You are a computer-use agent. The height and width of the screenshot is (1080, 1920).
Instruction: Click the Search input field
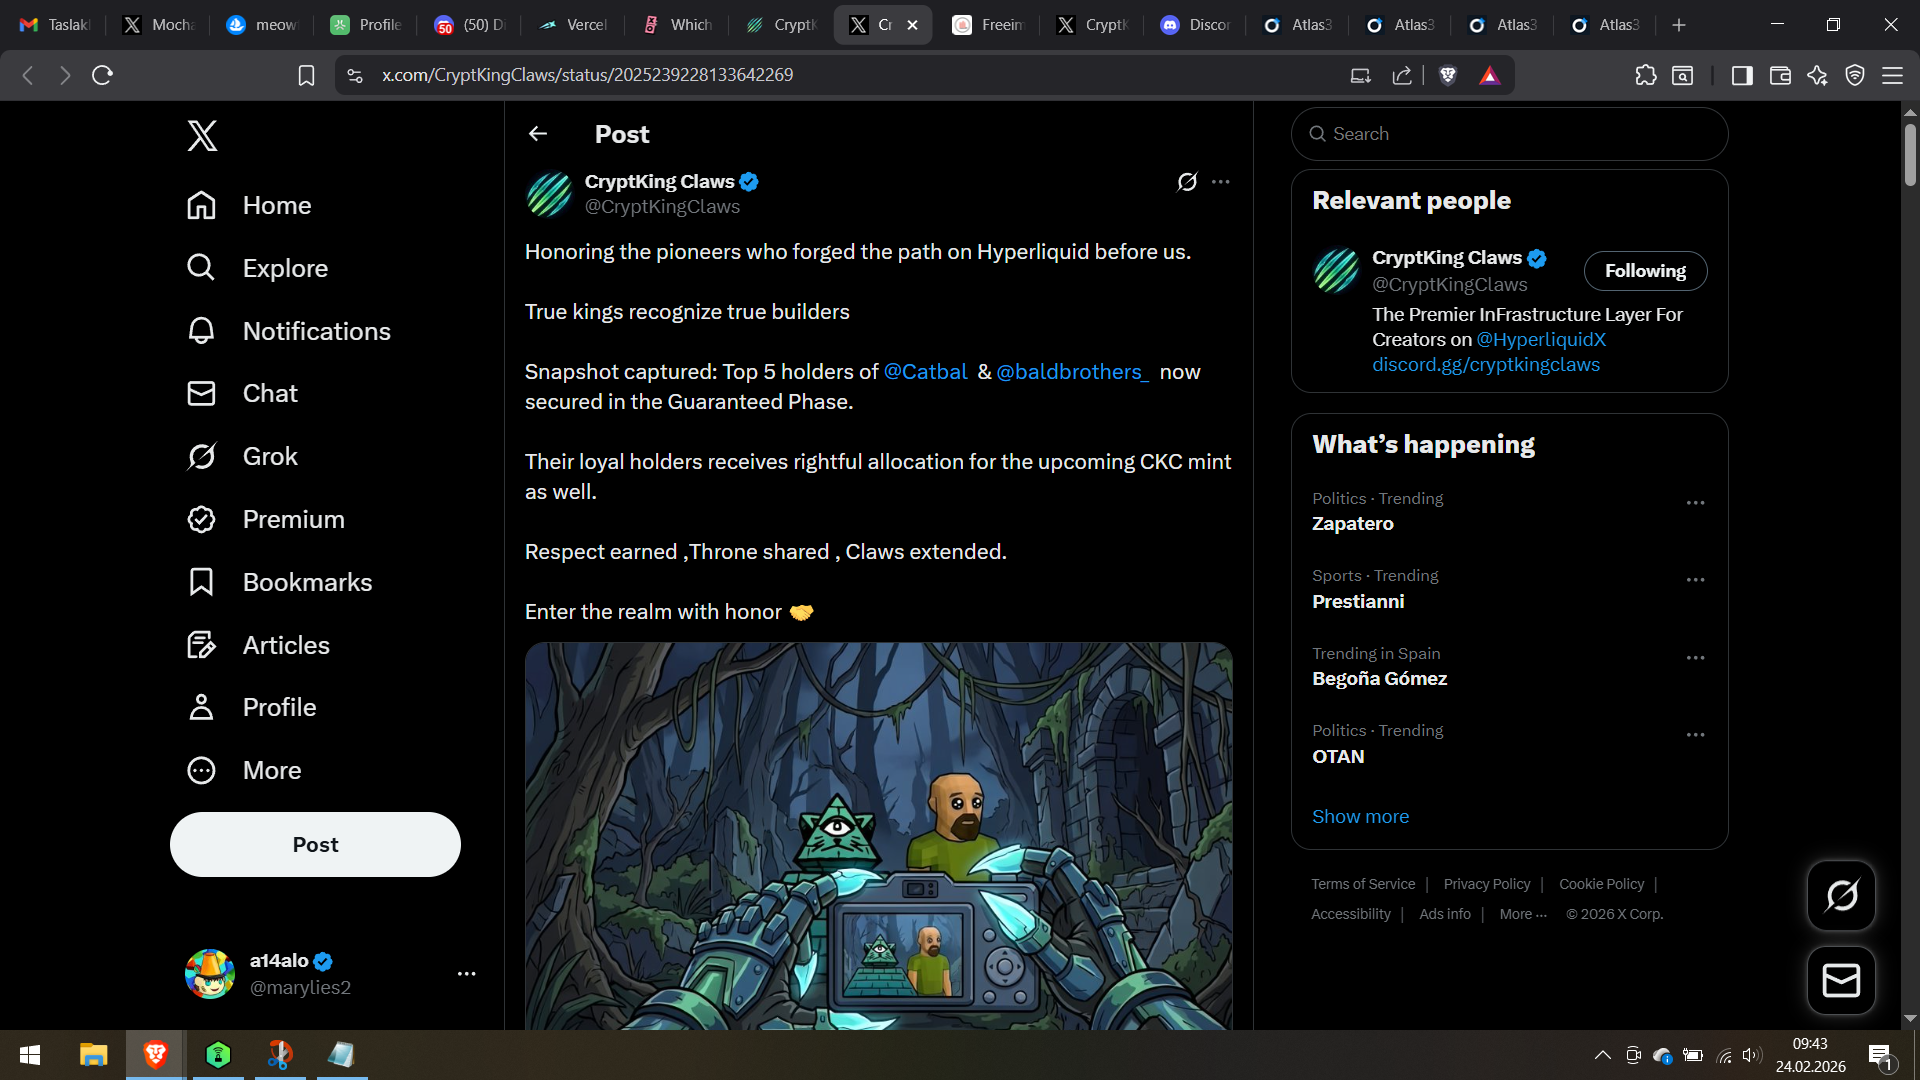pyautogui.click(x=1509, y=134)
